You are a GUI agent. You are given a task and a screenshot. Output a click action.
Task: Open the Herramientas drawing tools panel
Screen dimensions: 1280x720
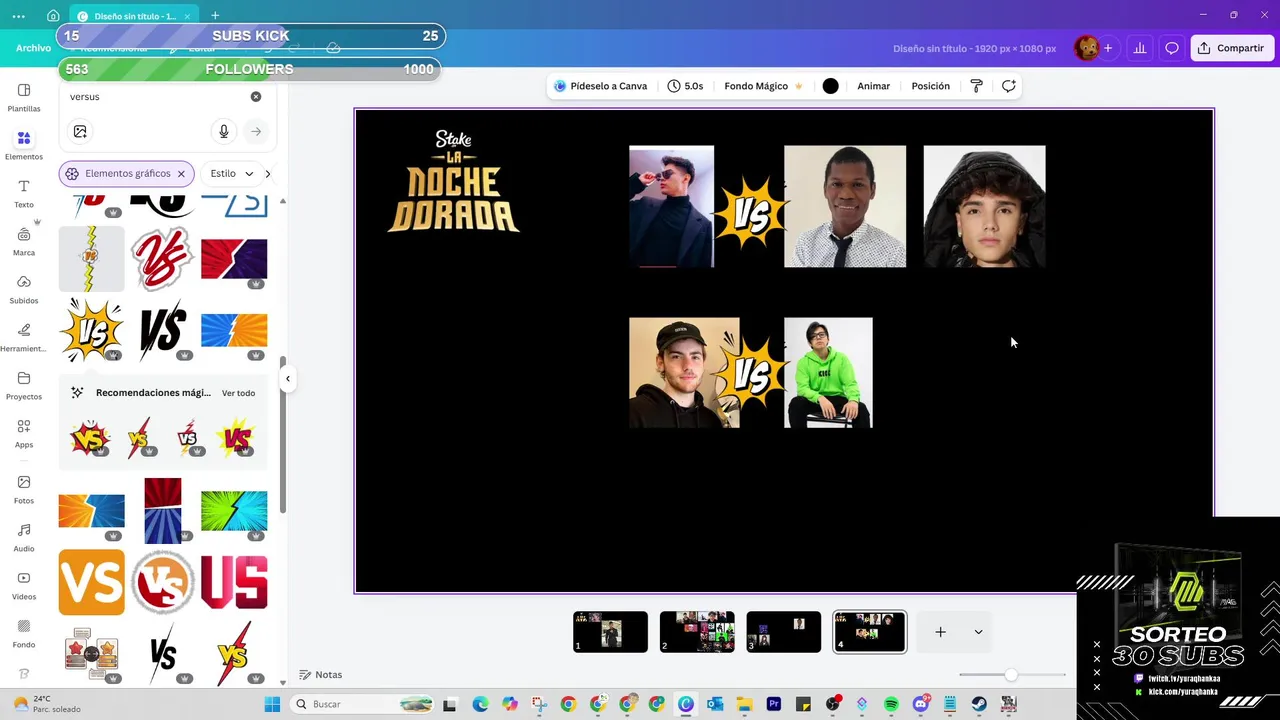pyautogui.click(x=24, y=337)
